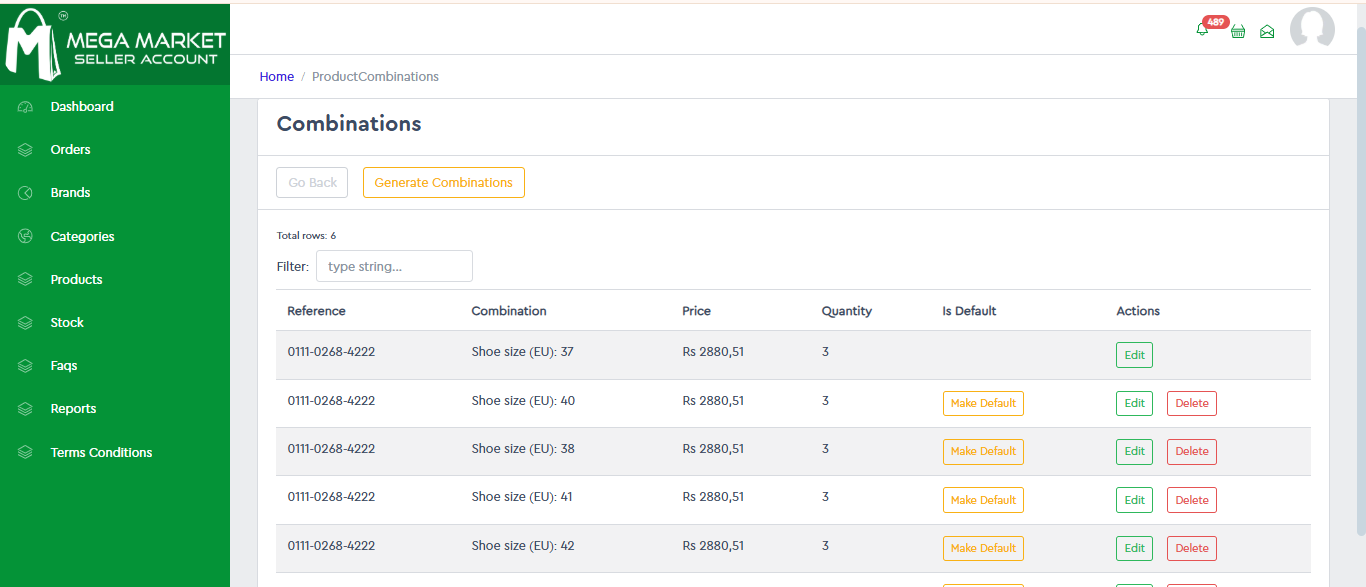Open the envelope messages icon
The width and height of the screenshot is (1366, 587).
click(1267, 31)
